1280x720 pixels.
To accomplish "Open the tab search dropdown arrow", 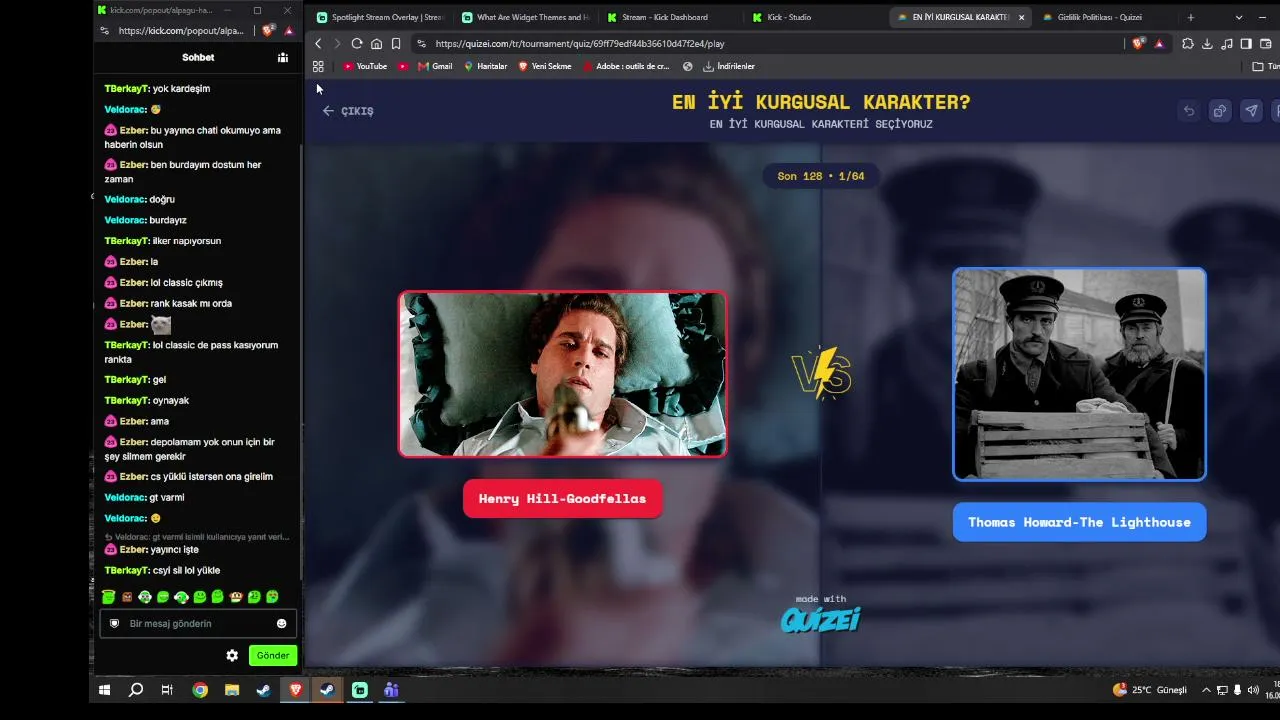I will 1239,17.
